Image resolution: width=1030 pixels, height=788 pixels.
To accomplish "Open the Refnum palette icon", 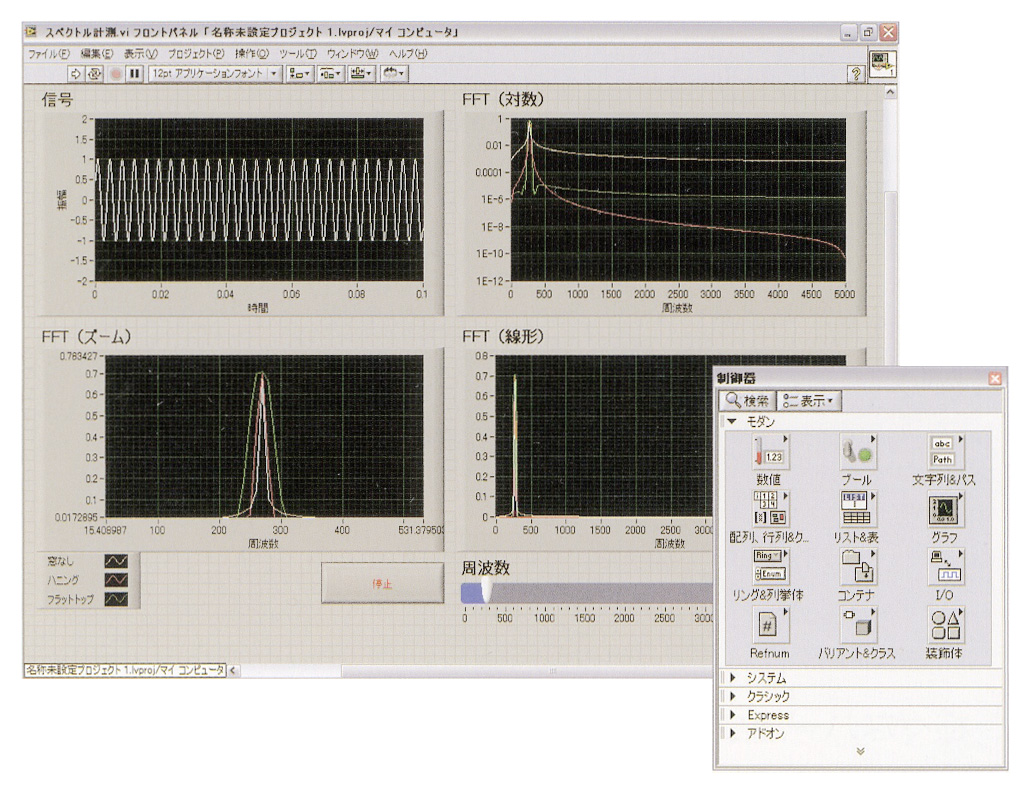I will [769, 625].
